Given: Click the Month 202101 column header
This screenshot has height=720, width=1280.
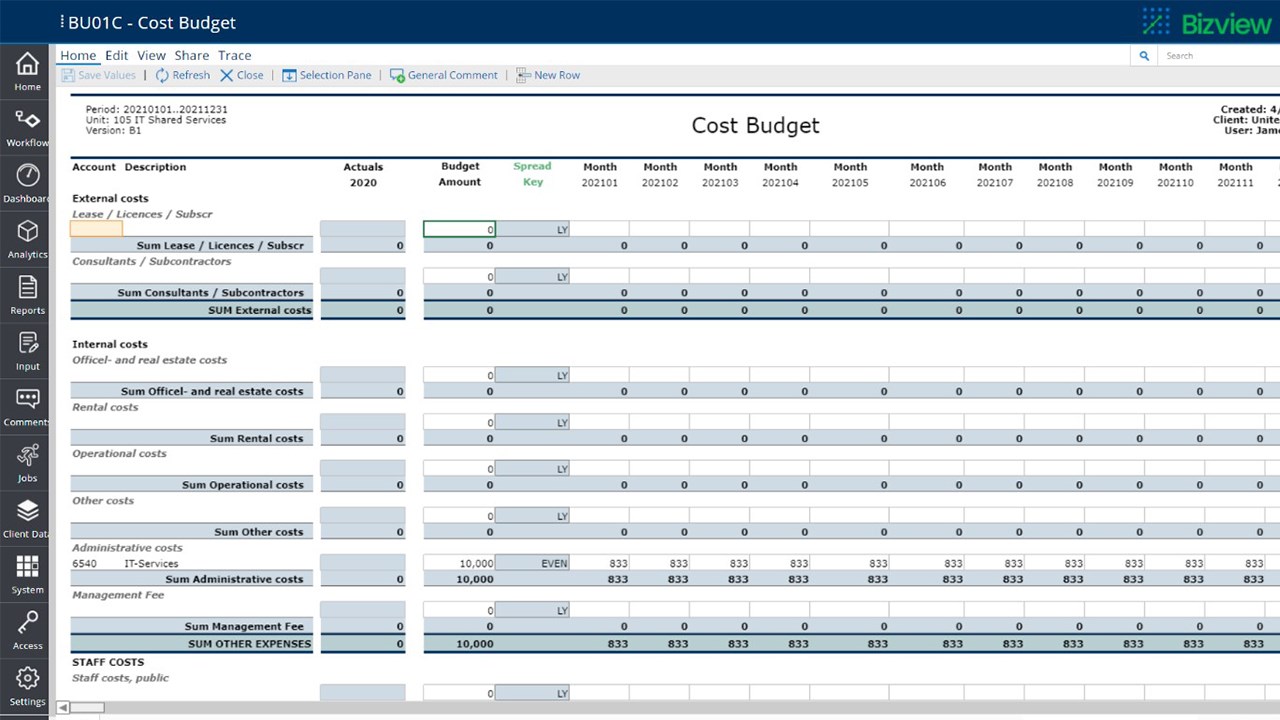Looking at the screenshot, I should pyautogui.click(x=600, y=175).
